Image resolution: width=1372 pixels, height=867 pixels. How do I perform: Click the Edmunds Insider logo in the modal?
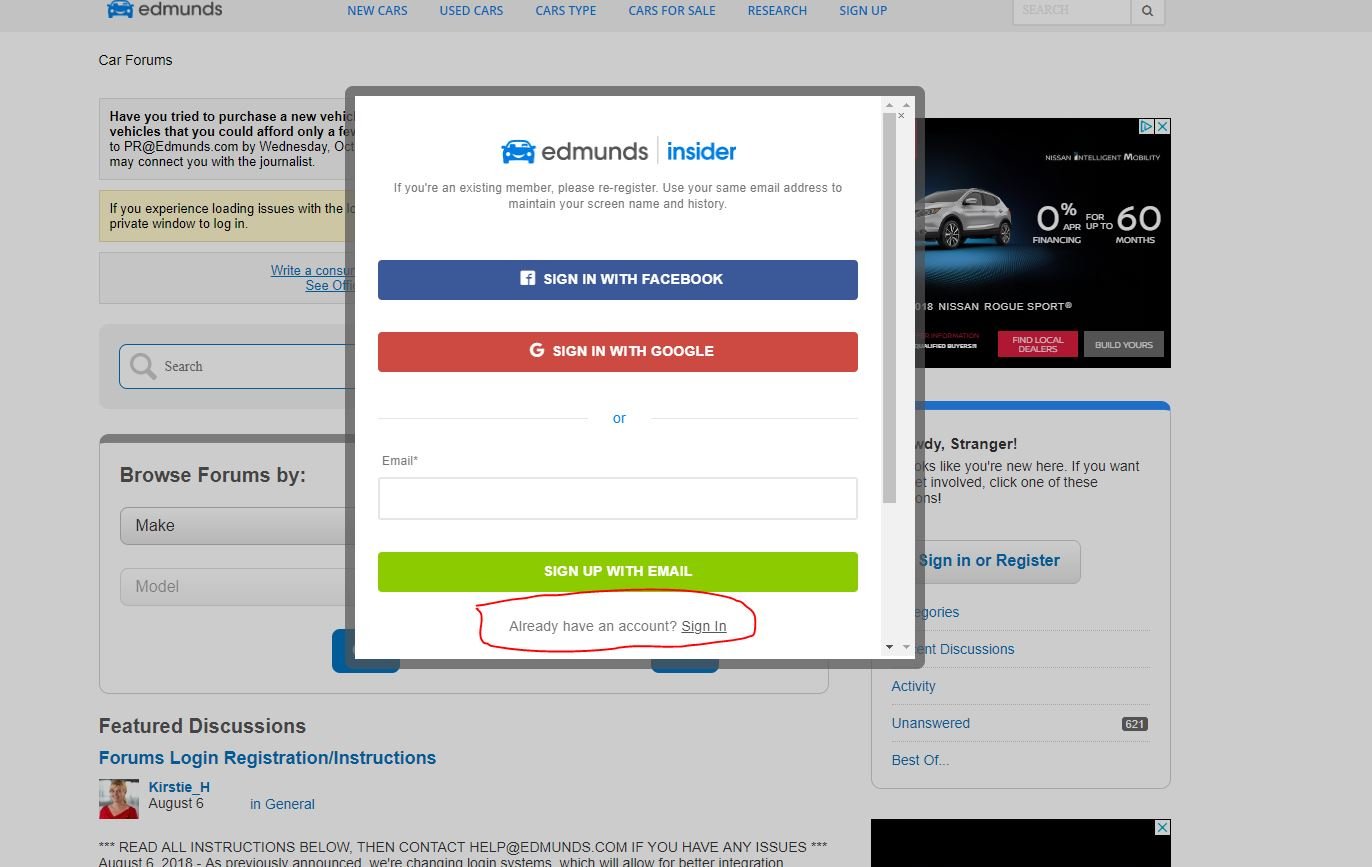618,152
